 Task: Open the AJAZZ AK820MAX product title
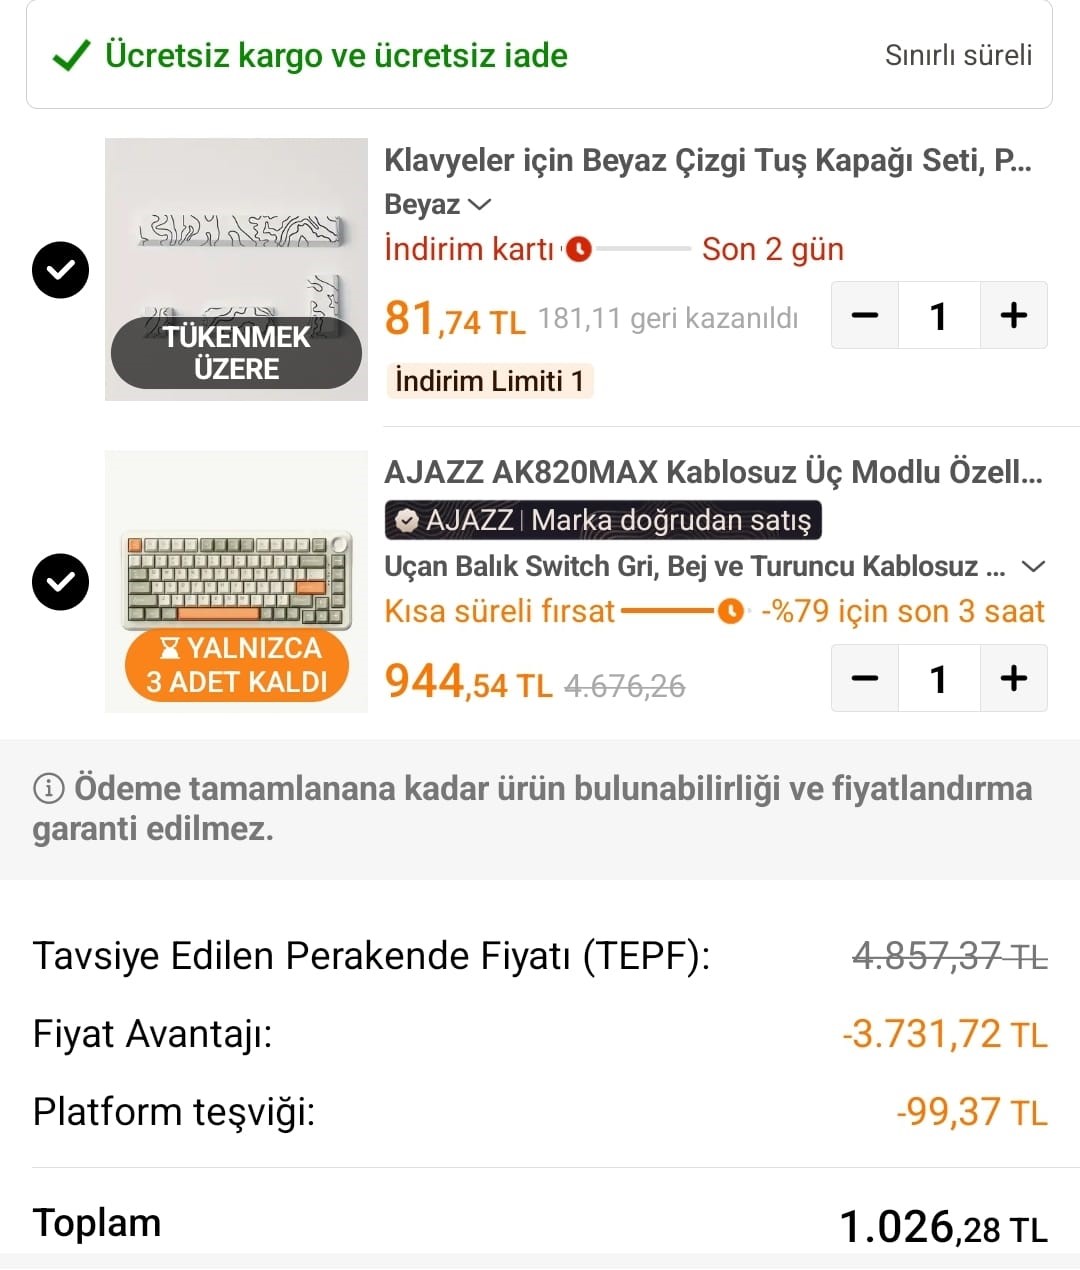point(712,472)
